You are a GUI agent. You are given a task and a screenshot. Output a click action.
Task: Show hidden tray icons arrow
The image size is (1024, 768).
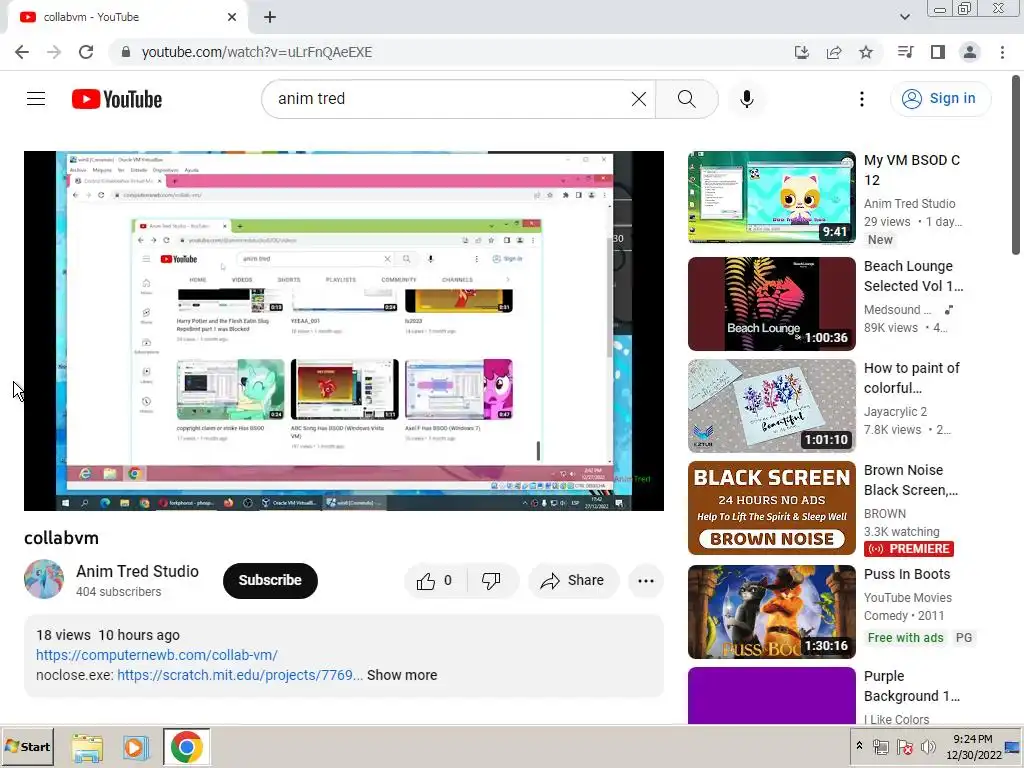[x=859, y=746]
